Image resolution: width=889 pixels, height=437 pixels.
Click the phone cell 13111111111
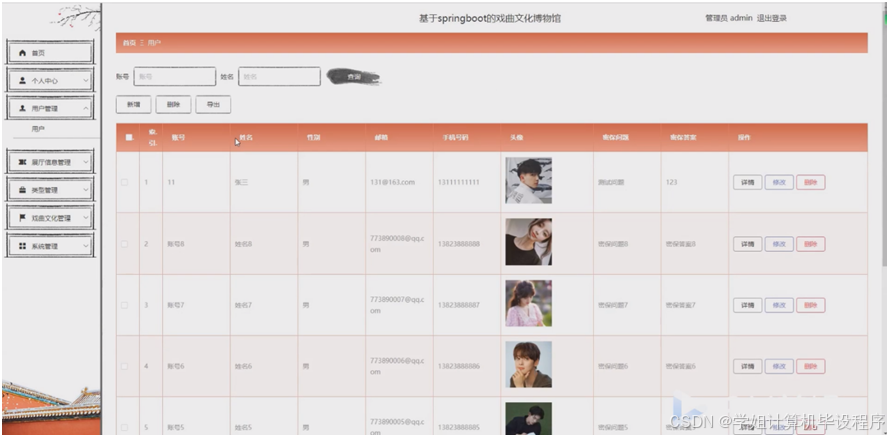tap(459, 182)
